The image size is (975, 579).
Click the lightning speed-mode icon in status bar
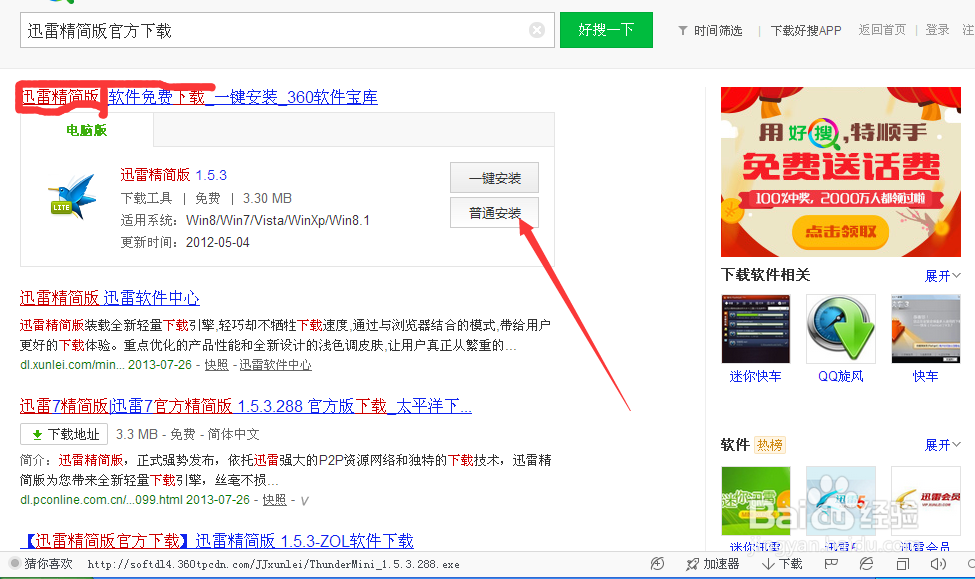pyautogui.click(x=657, y=564)
